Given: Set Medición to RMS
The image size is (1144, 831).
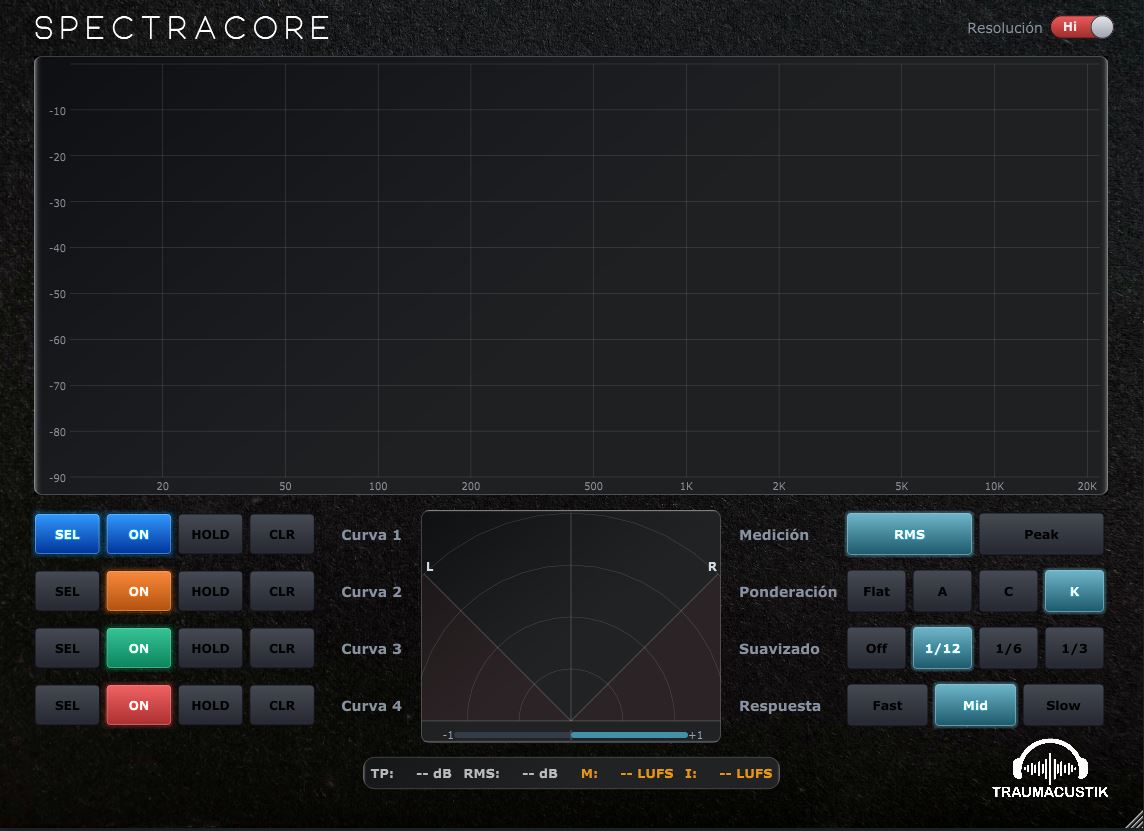Looking at the screenshot, I should pyautogui.click(x=909, y=534).
